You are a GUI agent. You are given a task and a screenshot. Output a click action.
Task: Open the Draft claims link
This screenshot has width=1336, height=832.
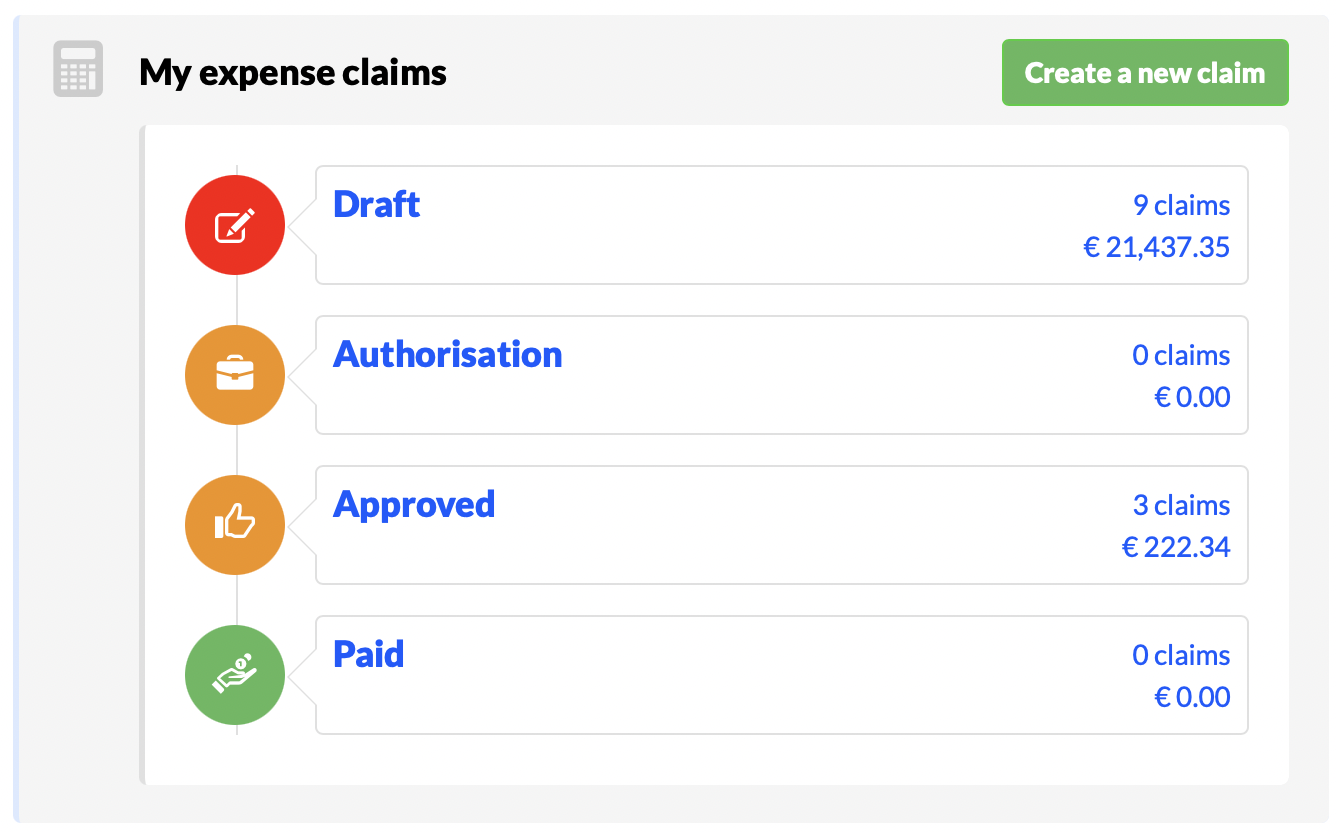[376, 204]
